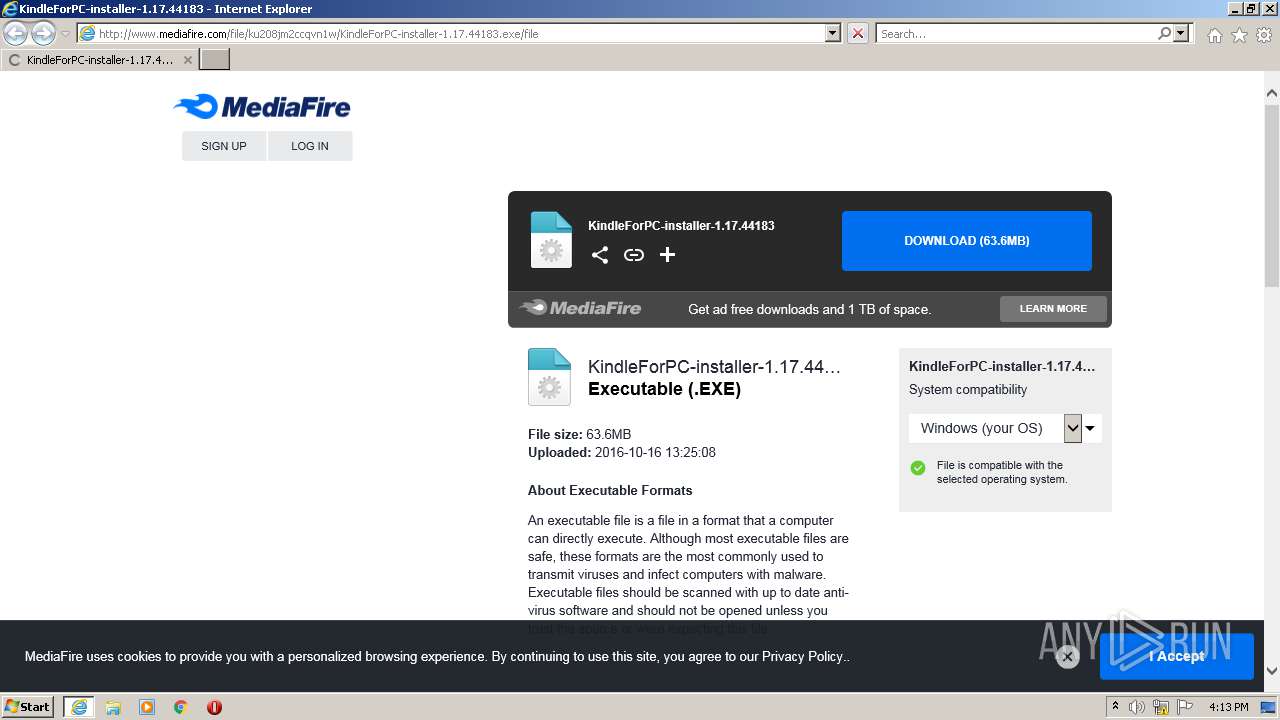
Task: Click the browser Back arrow button
Action: click(x=15, y=34)
